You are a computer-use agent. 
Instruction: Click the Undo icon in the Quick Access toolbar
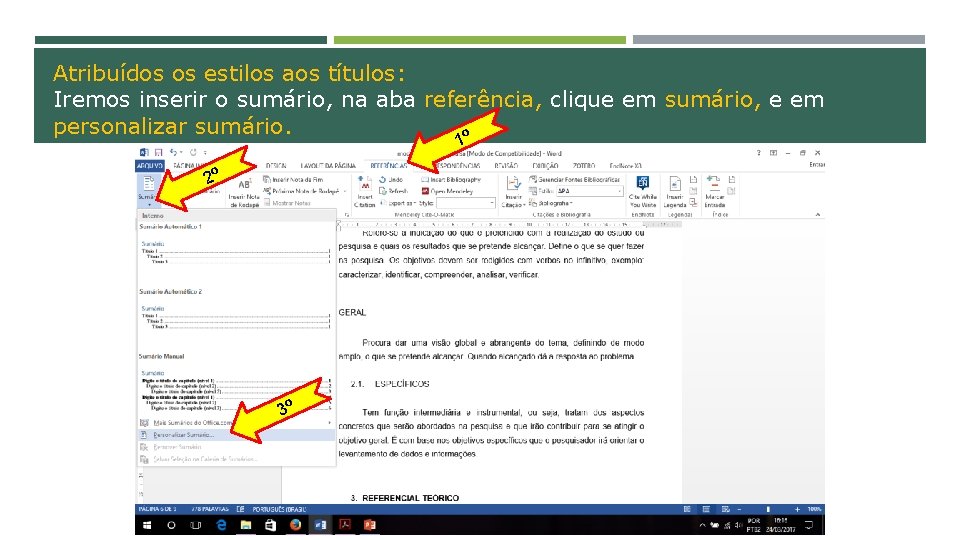tap(174, 152)
